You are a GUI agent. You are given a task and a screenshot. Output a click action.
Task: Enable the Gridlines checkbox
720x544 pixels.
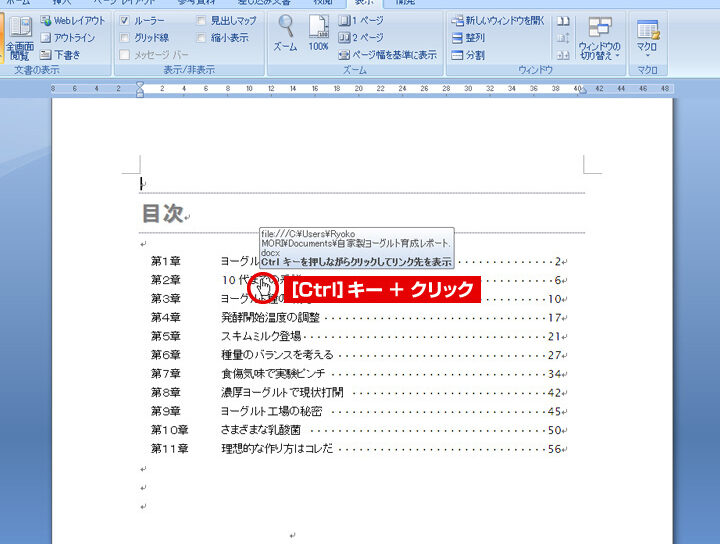[x=124, y=37]
